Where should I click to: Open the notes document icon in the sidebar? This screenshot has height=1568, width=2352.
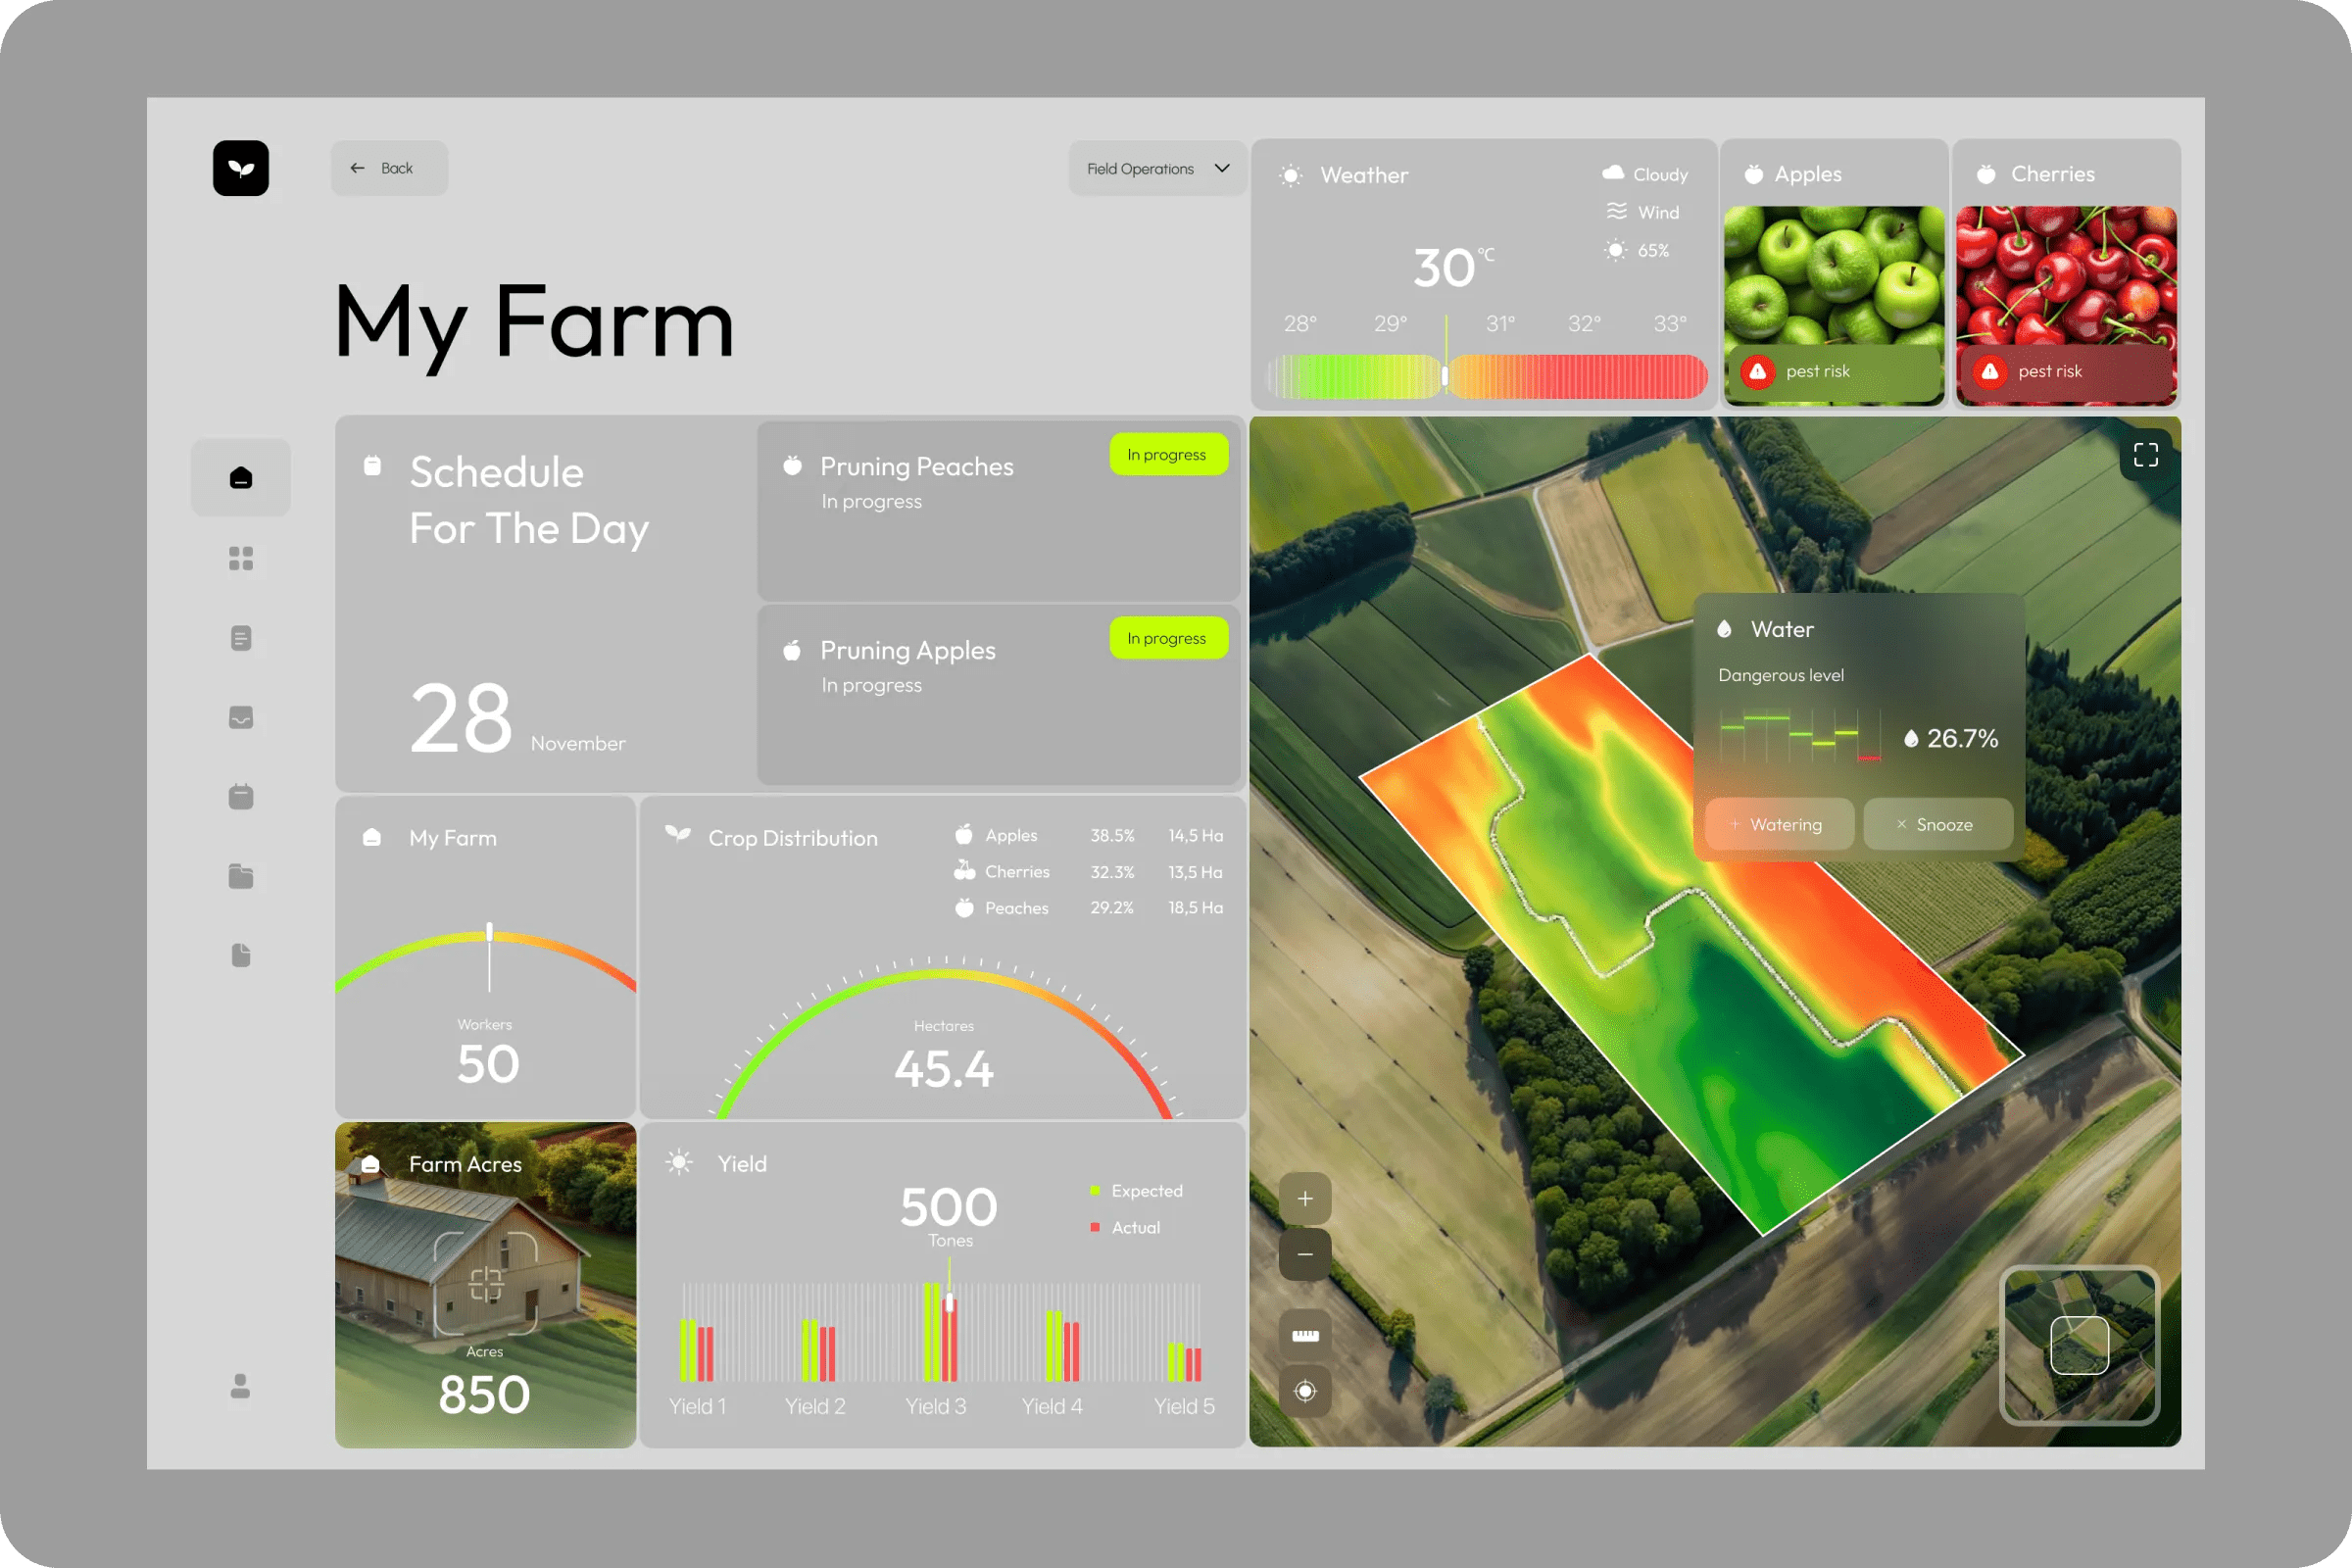(240, 637)
